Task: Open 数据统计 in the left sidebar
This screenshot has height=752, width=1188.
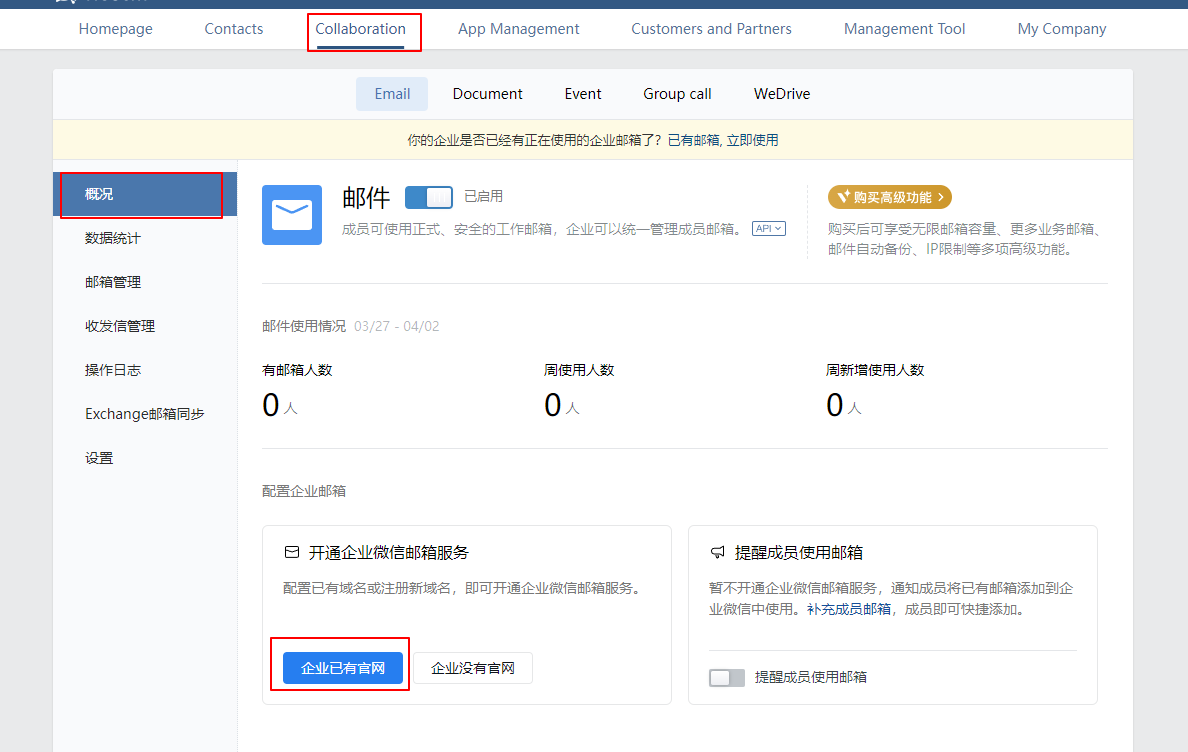Action: click(113, 238)
